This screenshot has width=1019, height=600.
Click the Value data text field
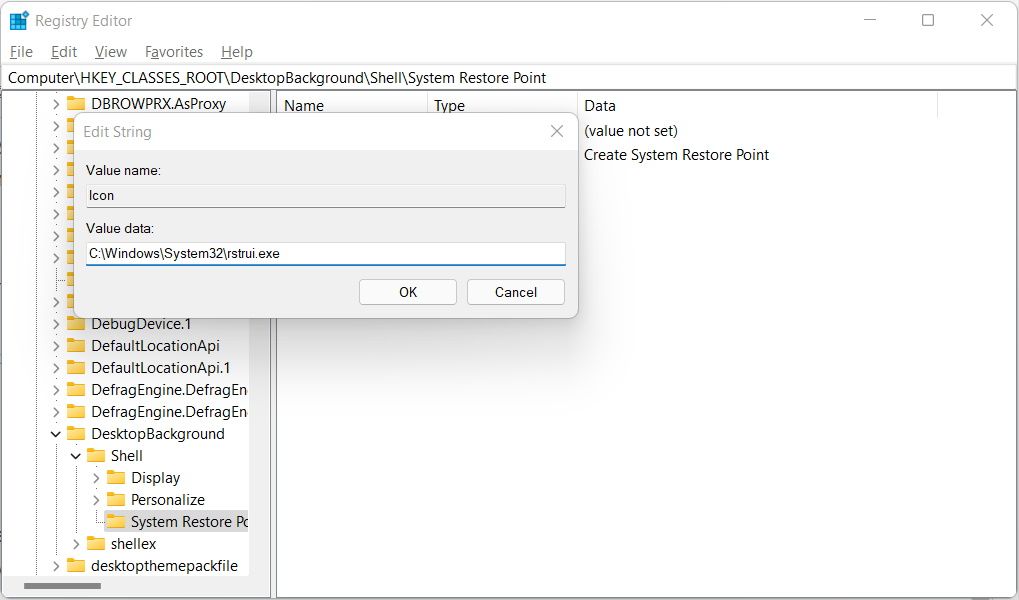326,254
